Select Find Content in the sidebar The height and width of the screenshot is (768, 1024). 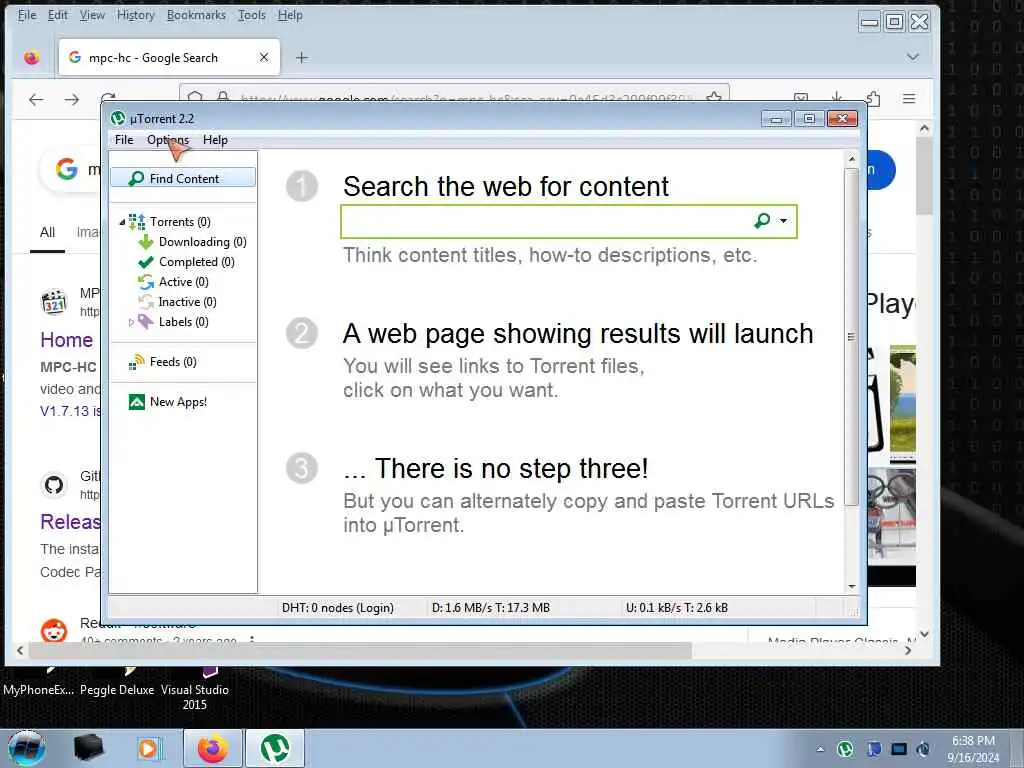[x=183, y=178]
